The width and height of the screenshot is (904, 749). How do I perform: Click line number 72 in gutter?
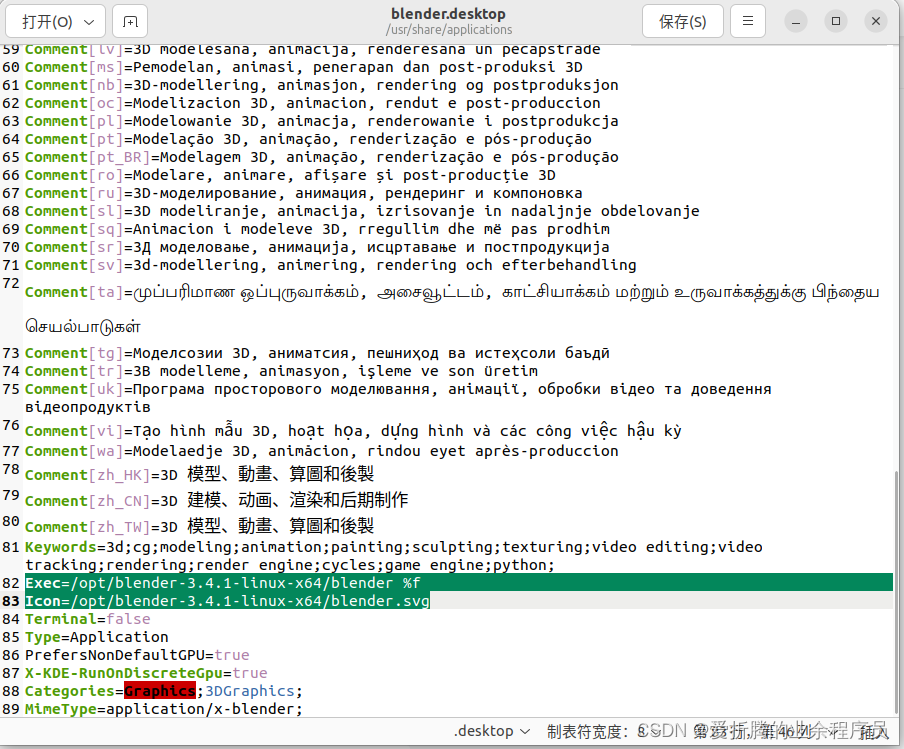pyautogui.click(x=11, y=283)
